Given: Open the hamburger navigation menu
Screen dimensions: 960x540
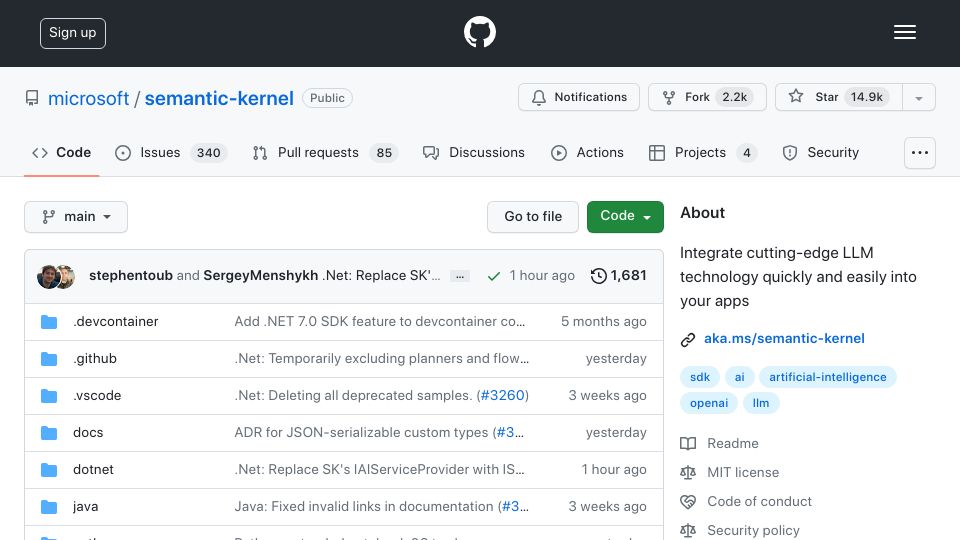Looking at the screenshot, I should (x=904, y=32).
